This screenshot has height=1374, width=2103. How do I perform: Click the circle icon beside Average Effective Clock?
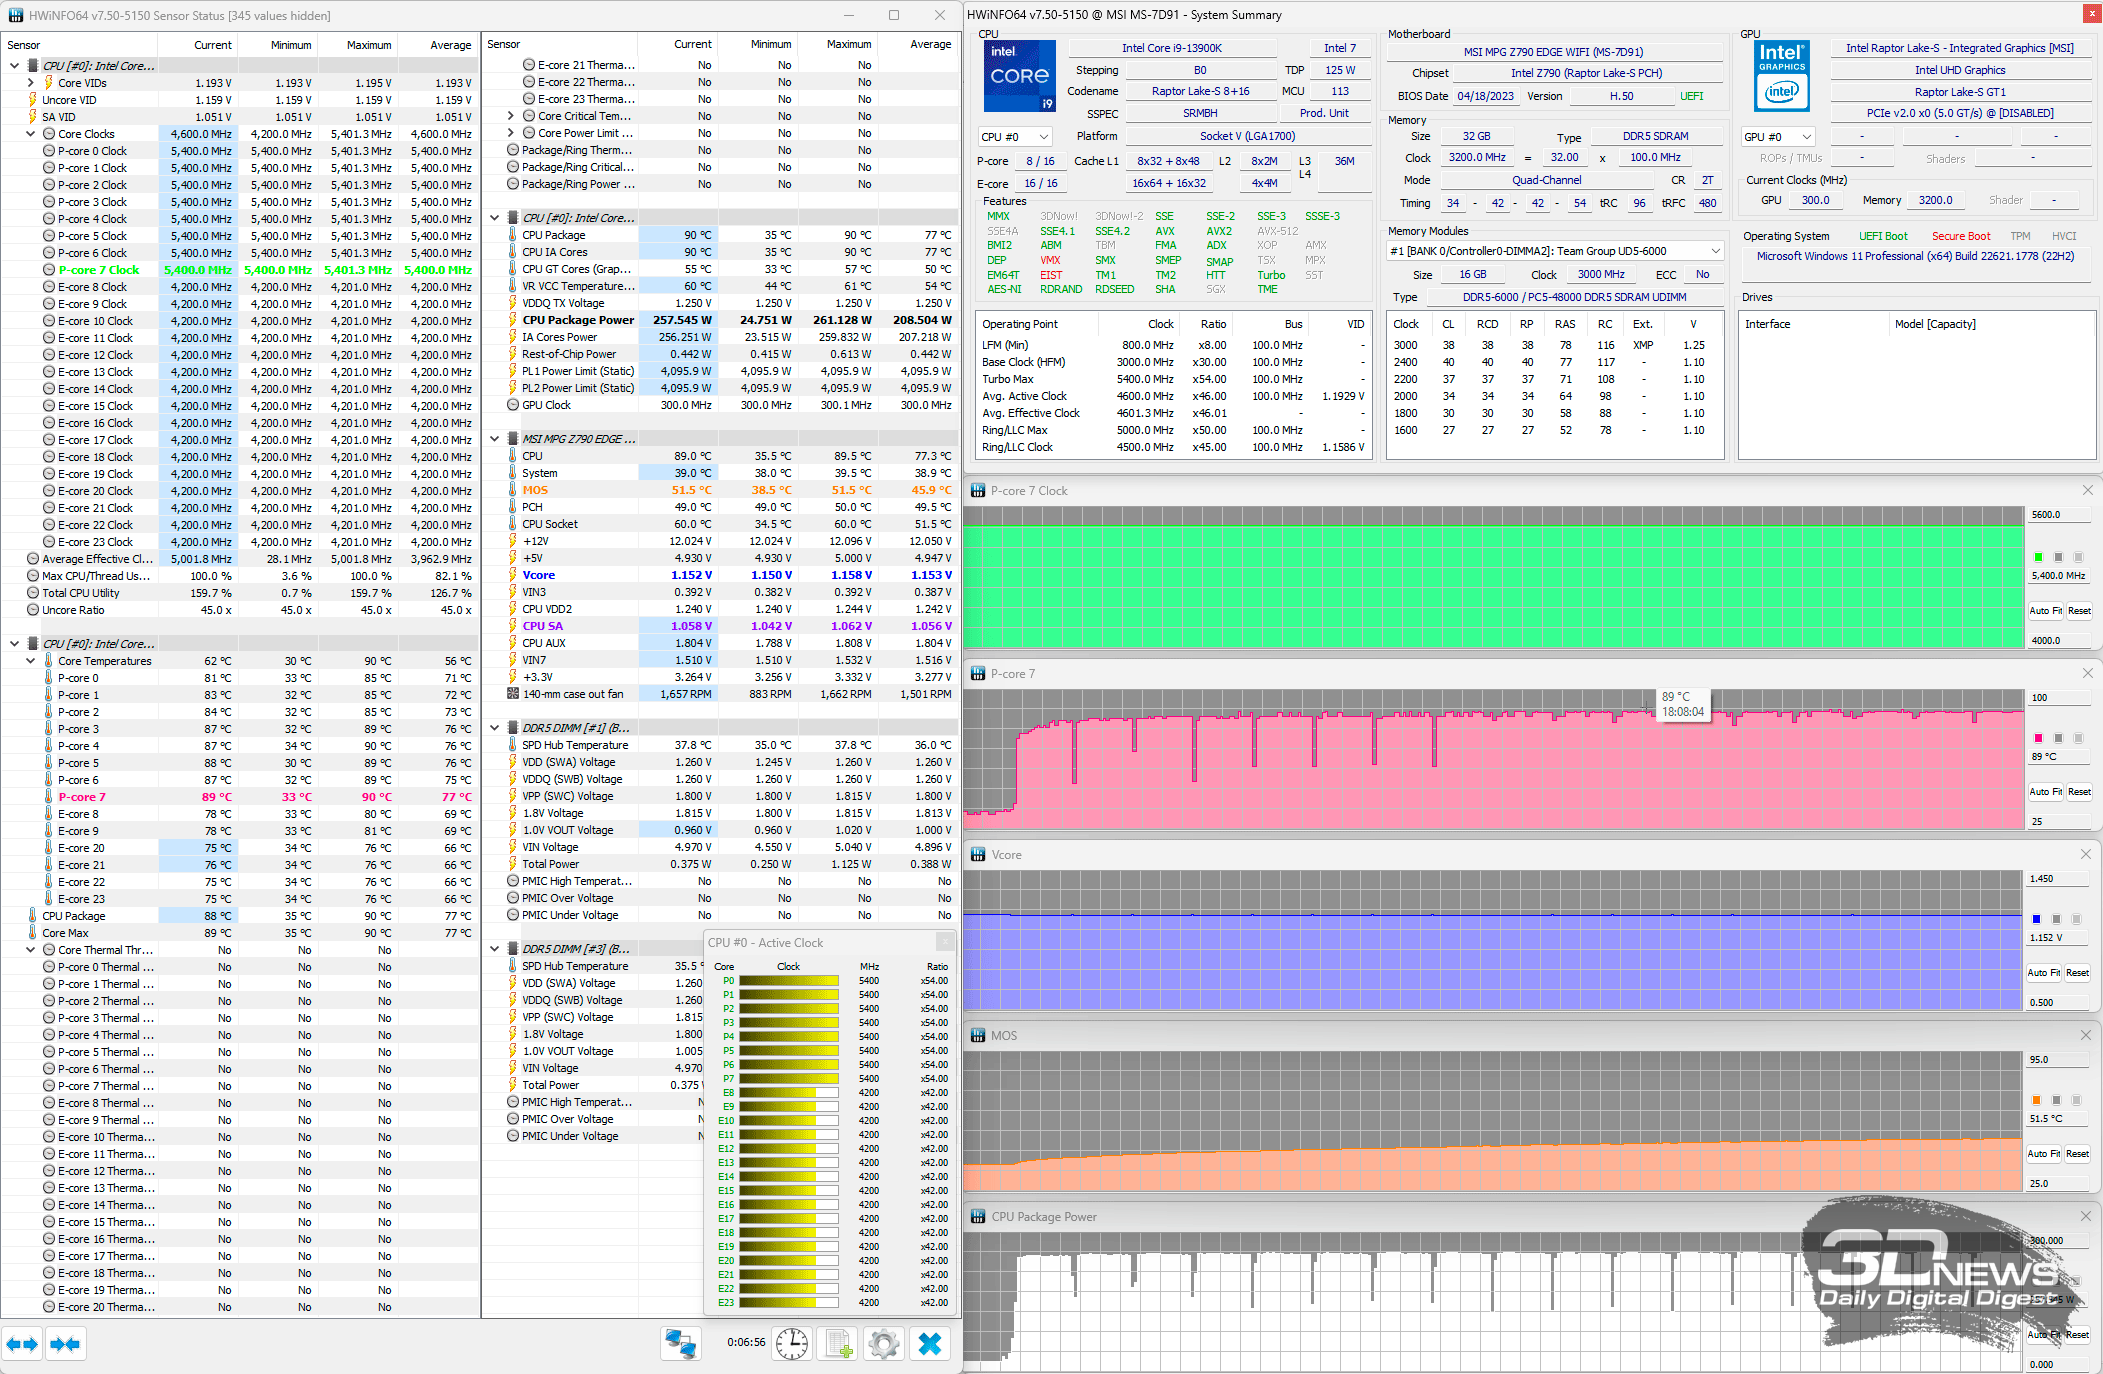[33, 559]
